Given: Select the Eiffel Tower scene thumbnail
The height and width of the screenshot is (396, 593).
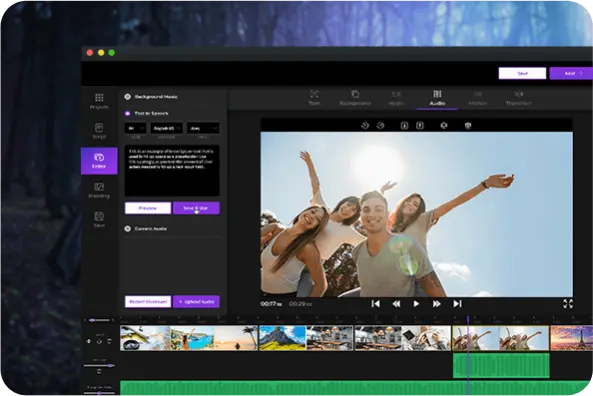Looking at the screenshot, I should coord(571,338).
